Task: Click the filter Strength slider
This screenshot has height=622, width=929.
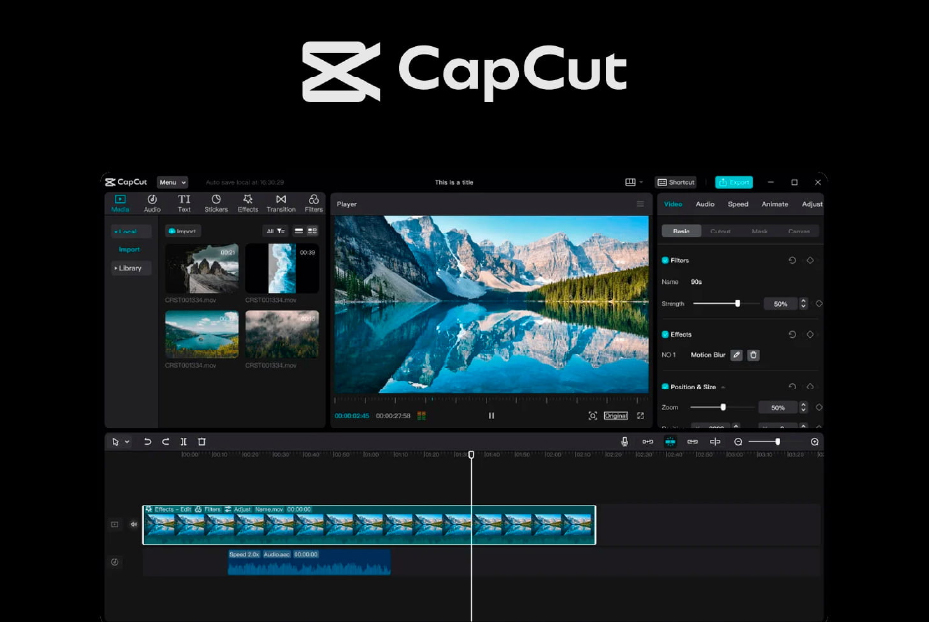Action: click(726, 304)
